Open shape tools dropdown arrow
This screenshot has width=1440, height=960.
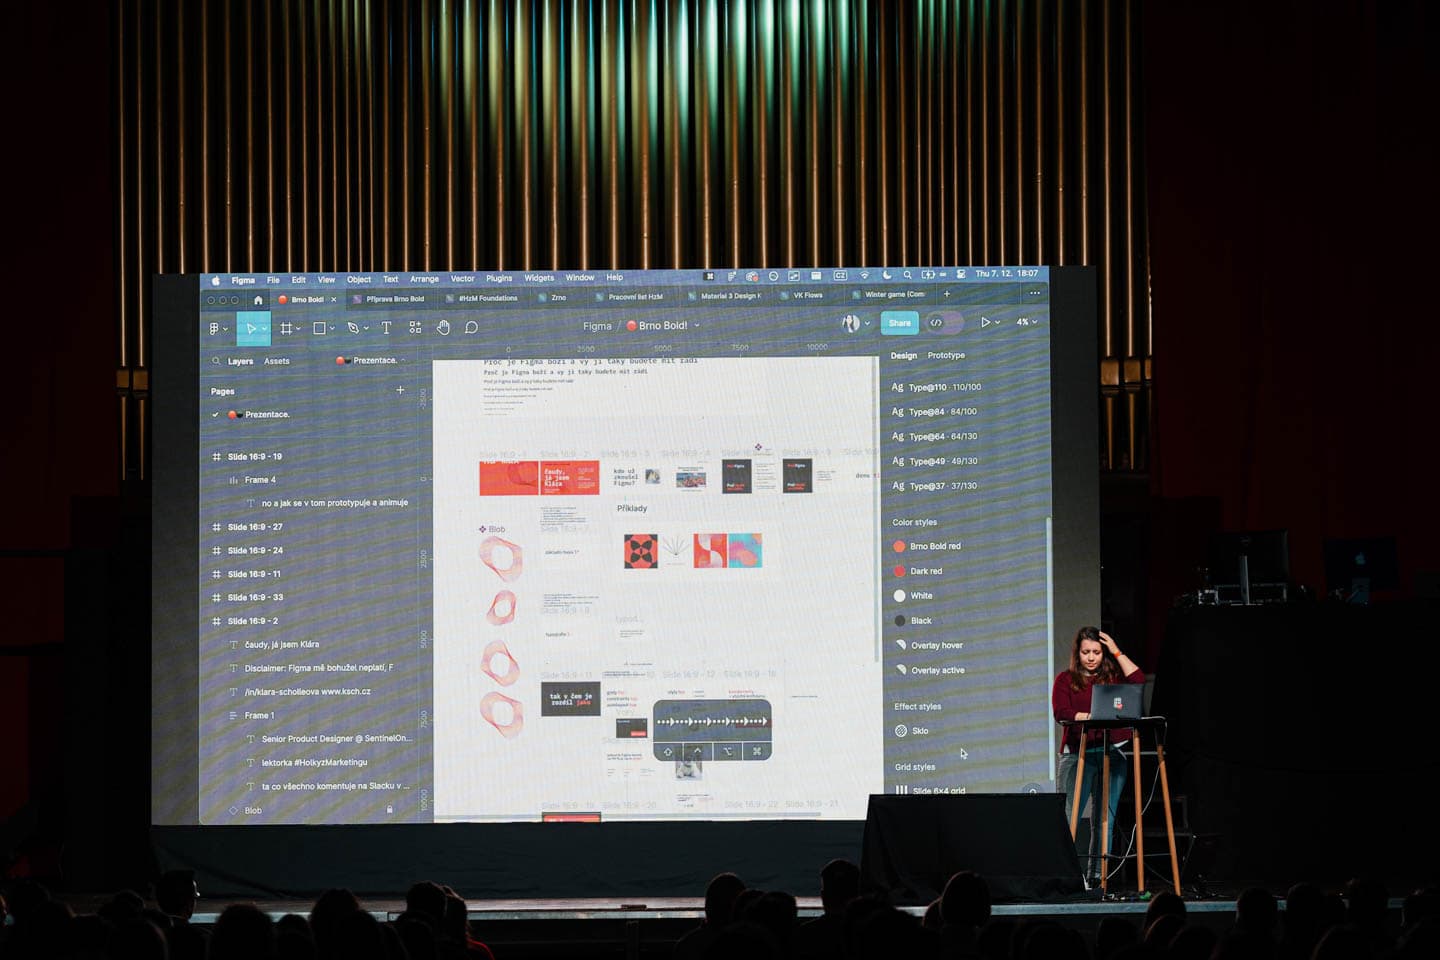pos(332,328)
